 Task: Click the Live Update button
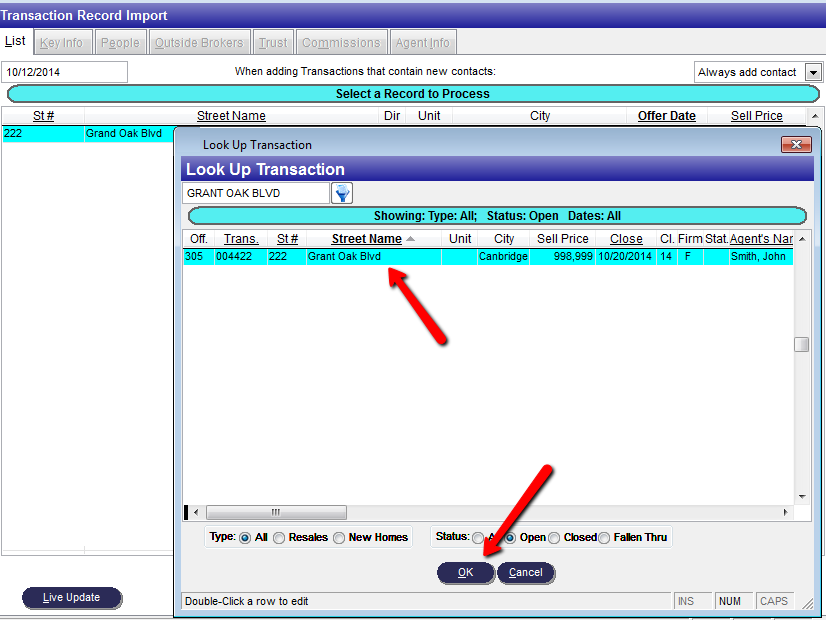pos(71,597)
